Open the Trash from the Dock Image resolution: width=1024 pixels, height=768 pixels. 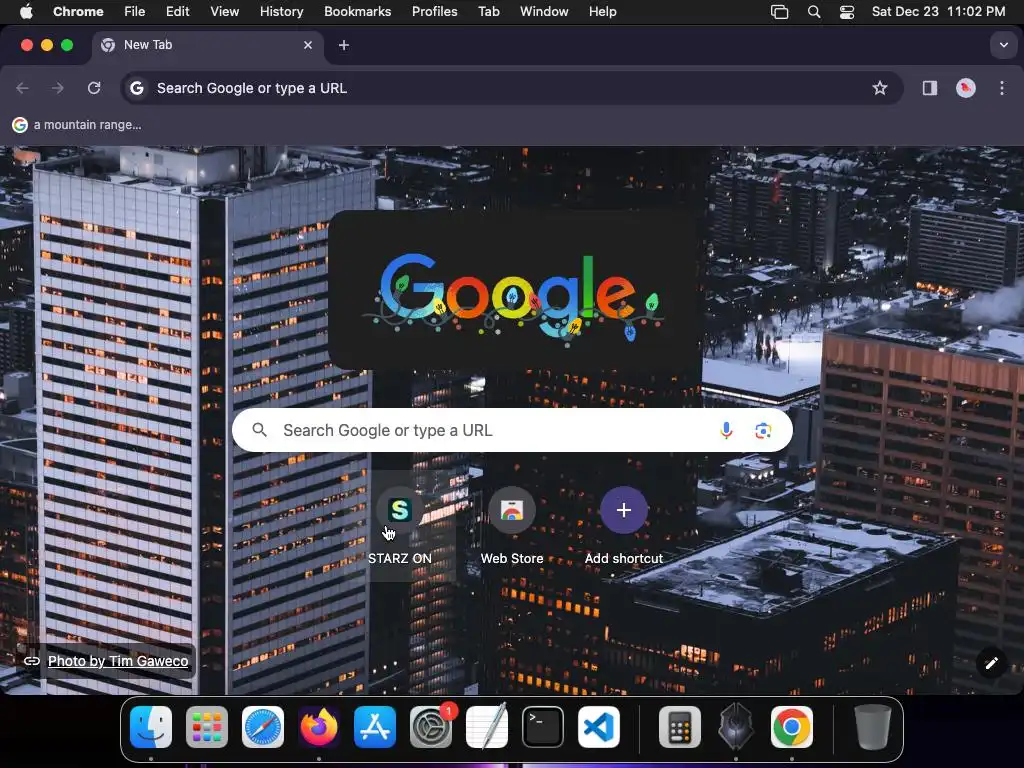(x=872, y=727)
